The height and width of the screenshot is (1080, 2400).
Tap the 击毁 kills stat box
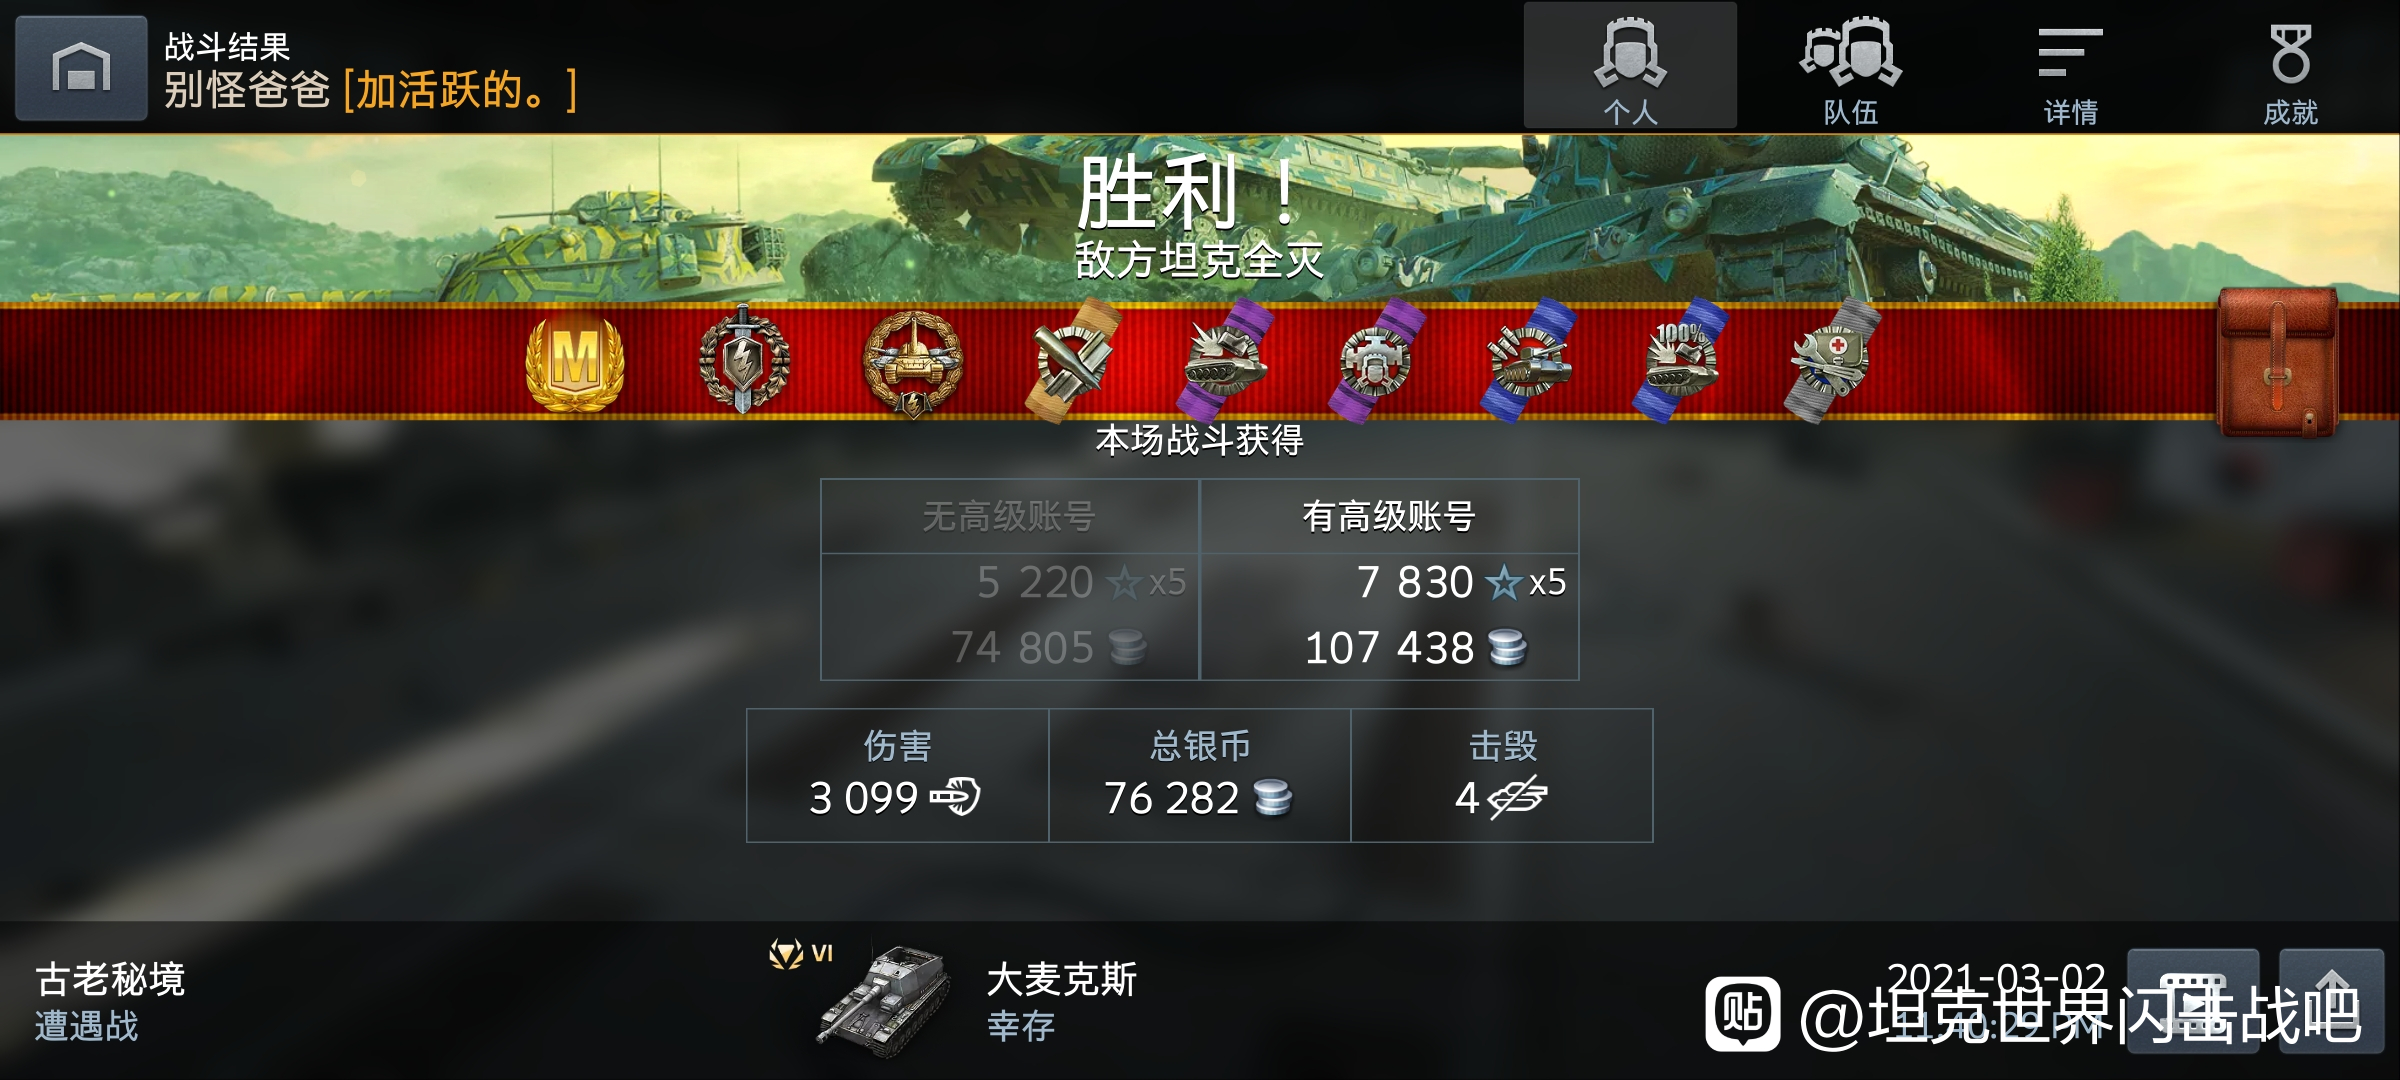coord(1501,775)
